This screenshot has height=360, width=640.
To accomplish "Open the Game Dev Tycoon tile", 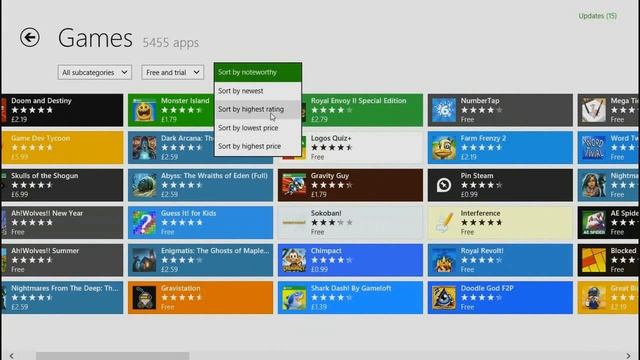I will [x=62, y=148].
